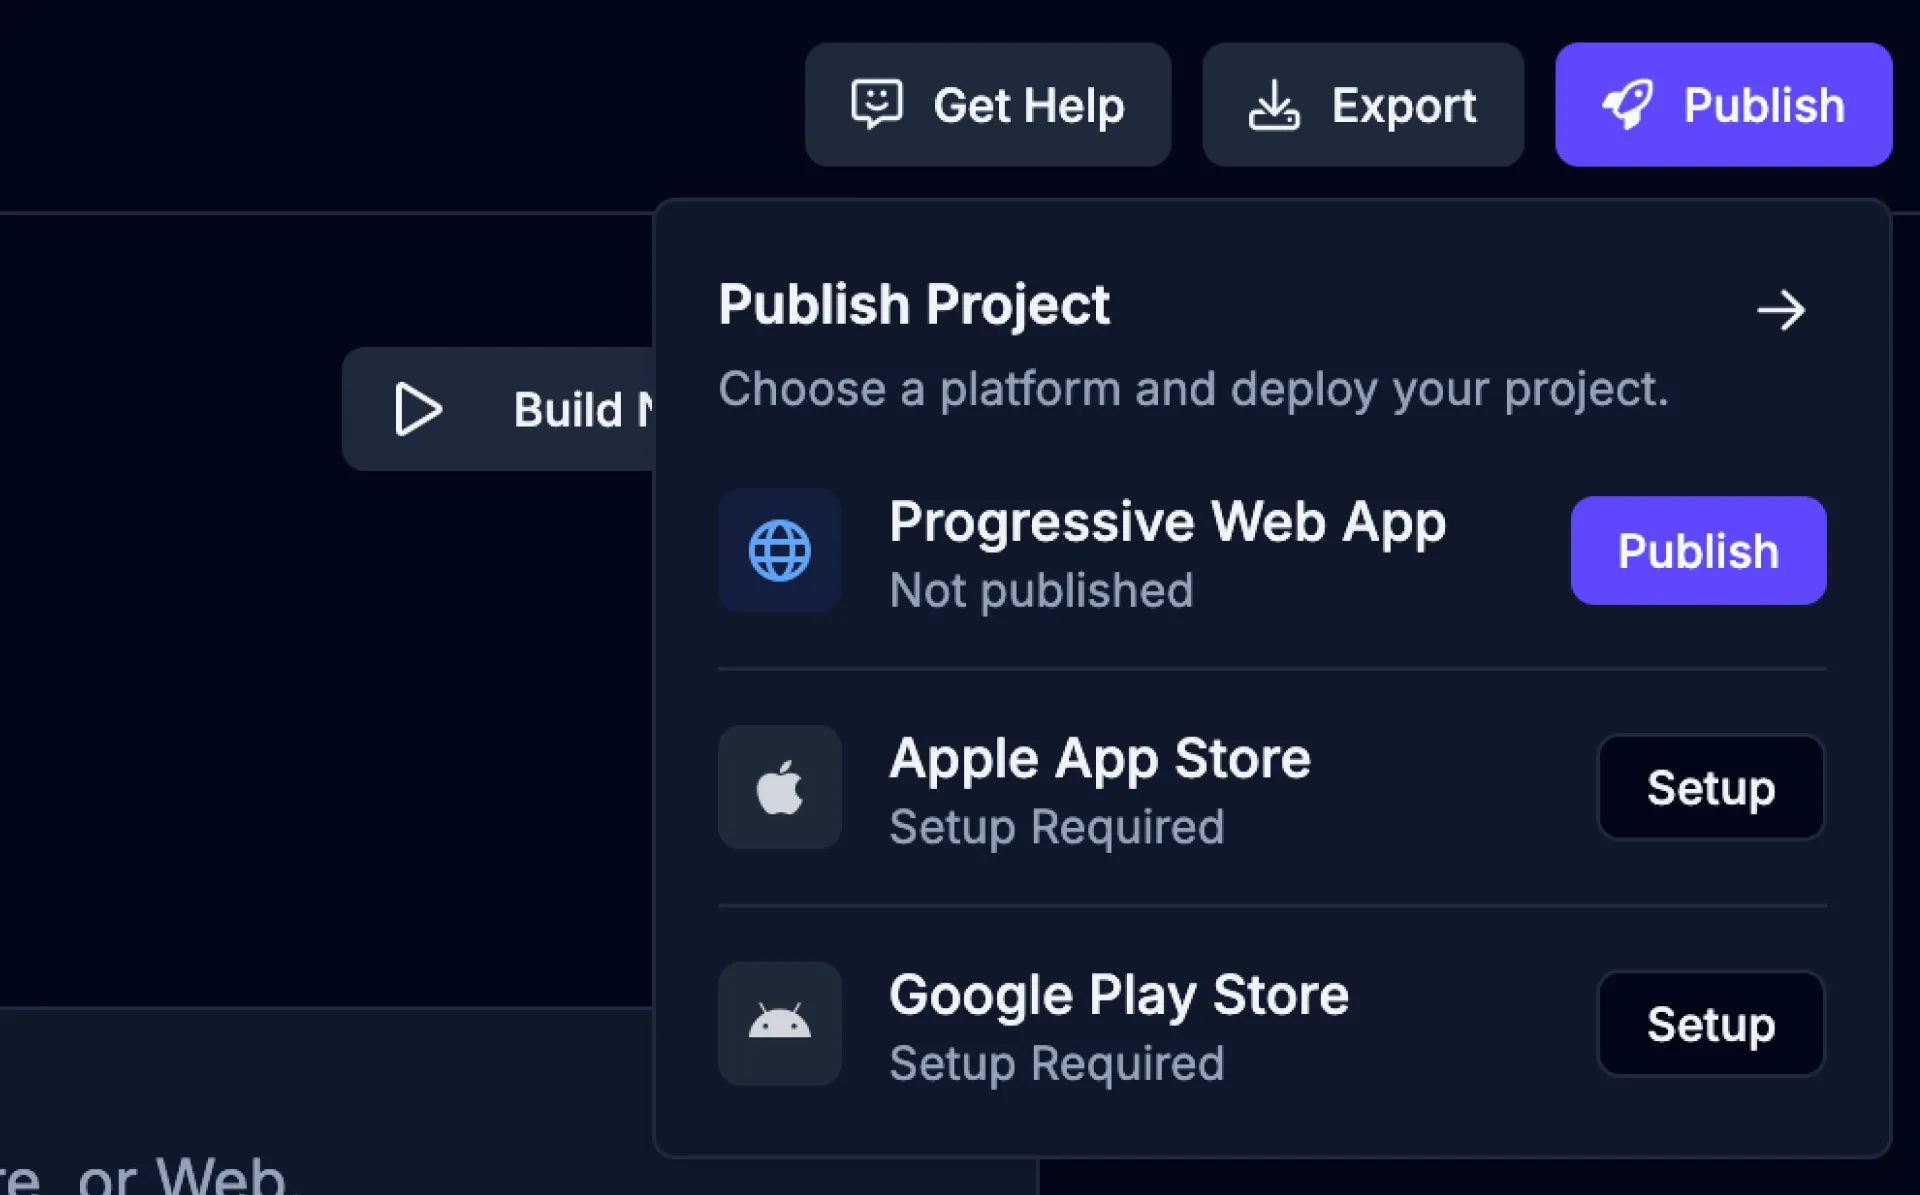The width and height of the screenshot is (1920, 1195).
Task: Click Setup for Apple App Store
Action: pos(1711,787)
